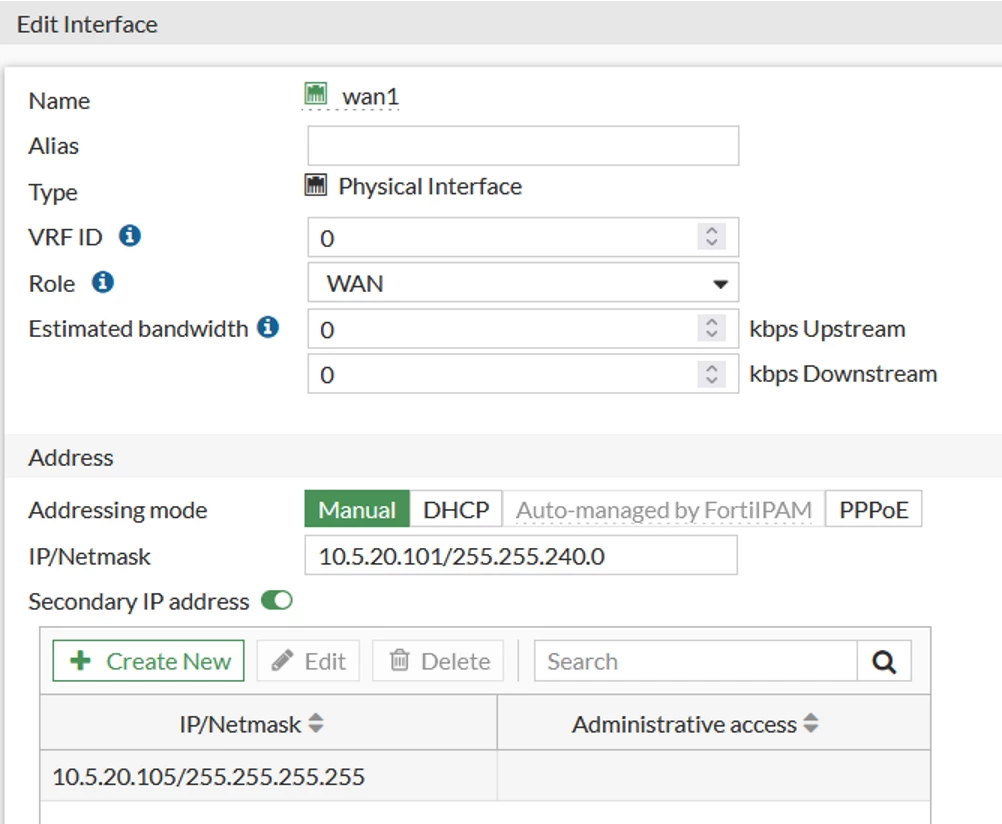Select DHCP addressing mode

pyautogui.click(x=456, y=509)
